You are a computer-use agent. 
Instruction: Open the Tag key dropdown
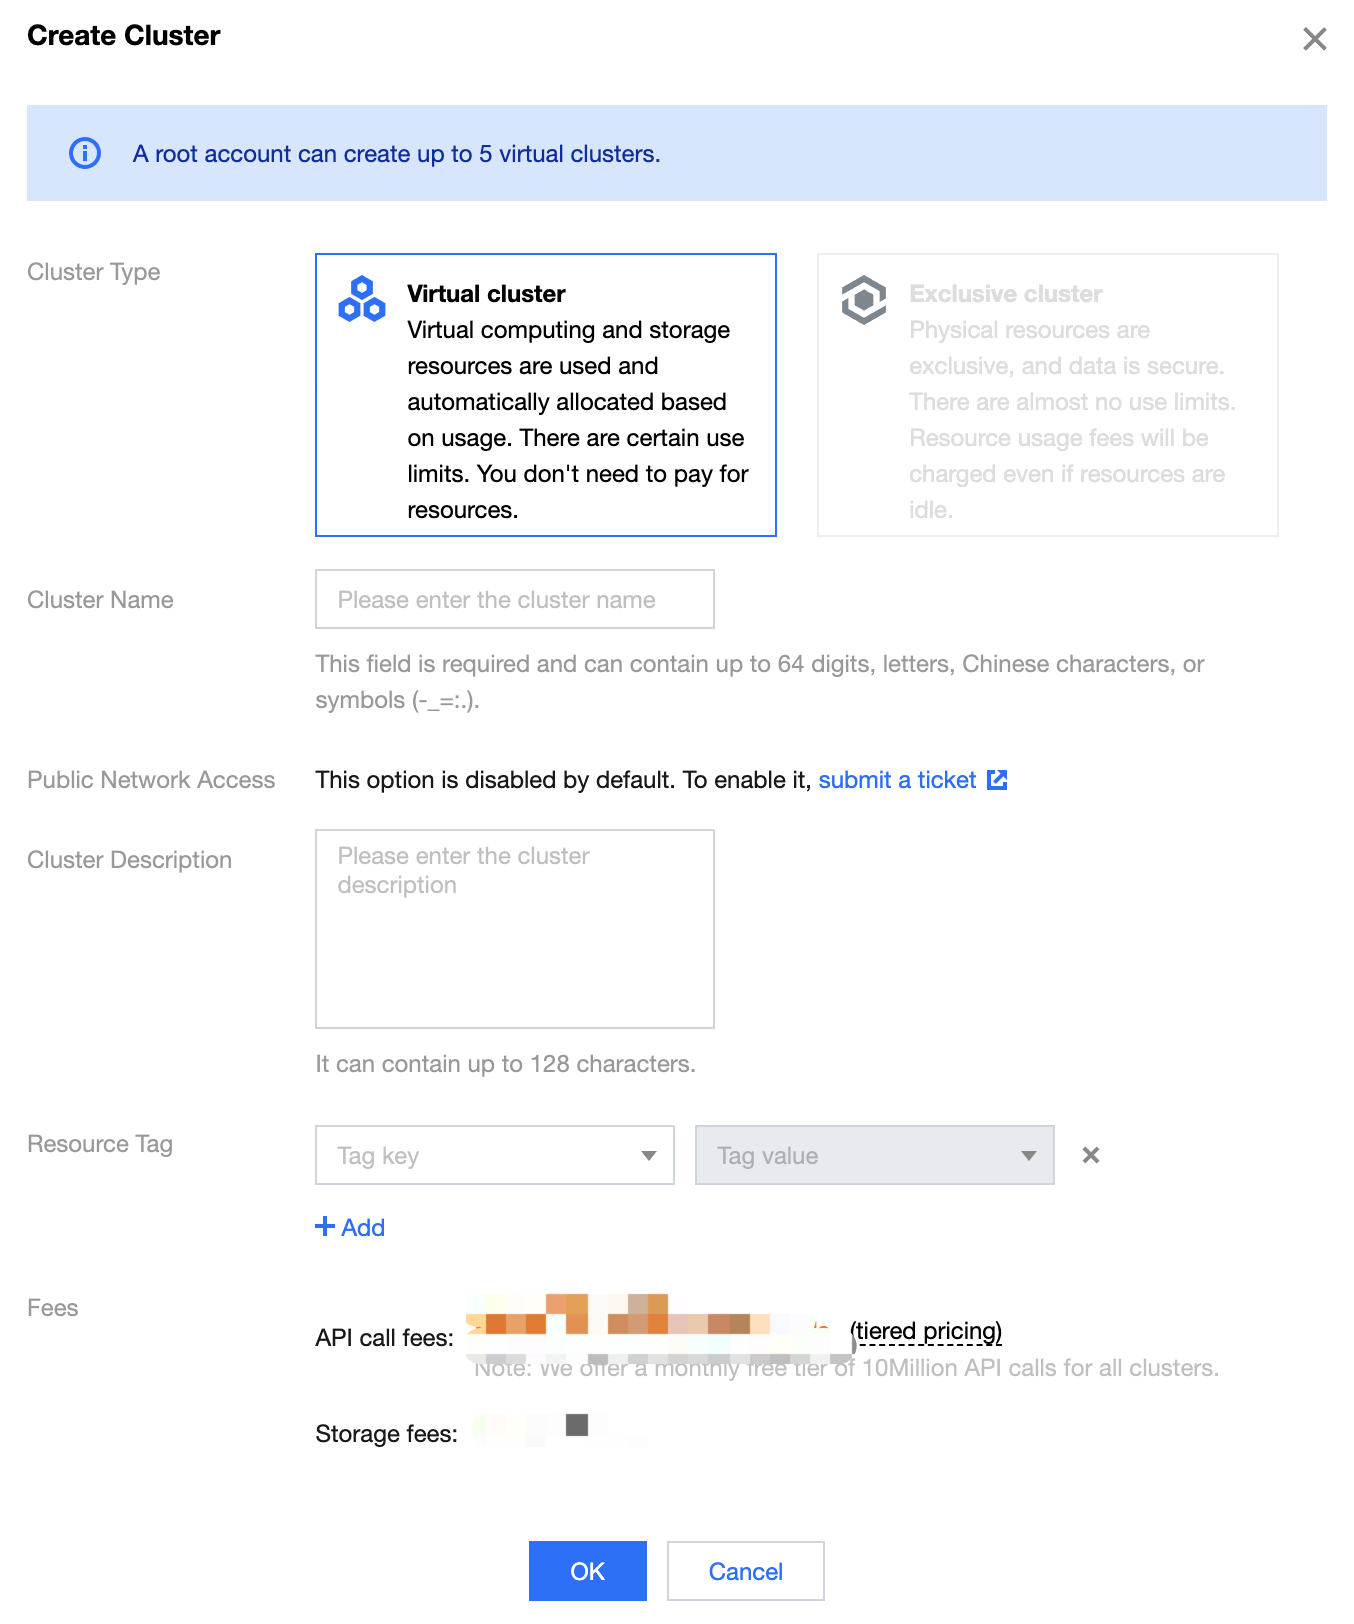pos(495,1155)
